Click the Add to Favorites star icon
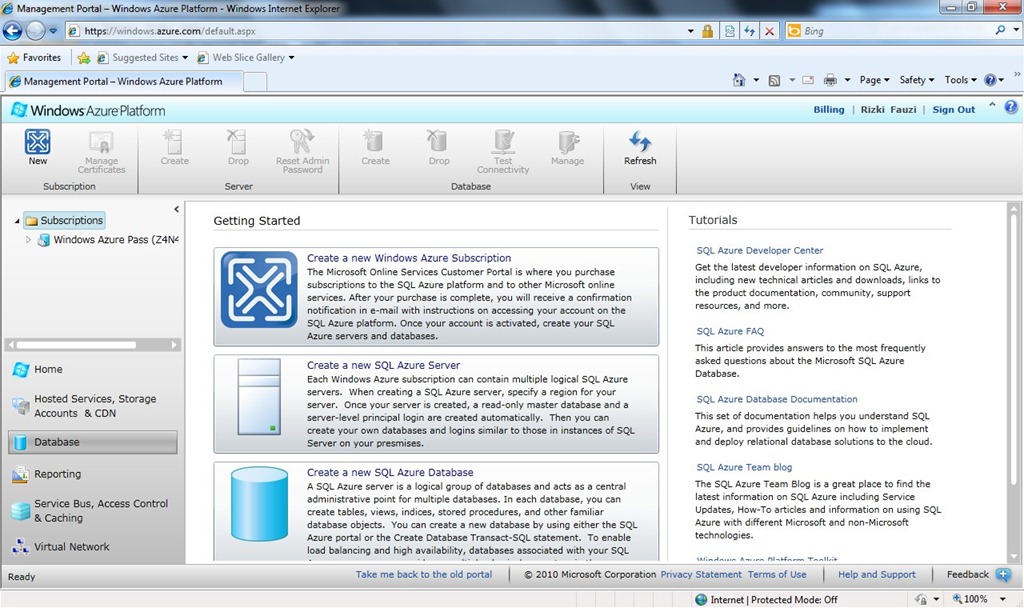The image size is (1024, 608). (x=84, y=57)
